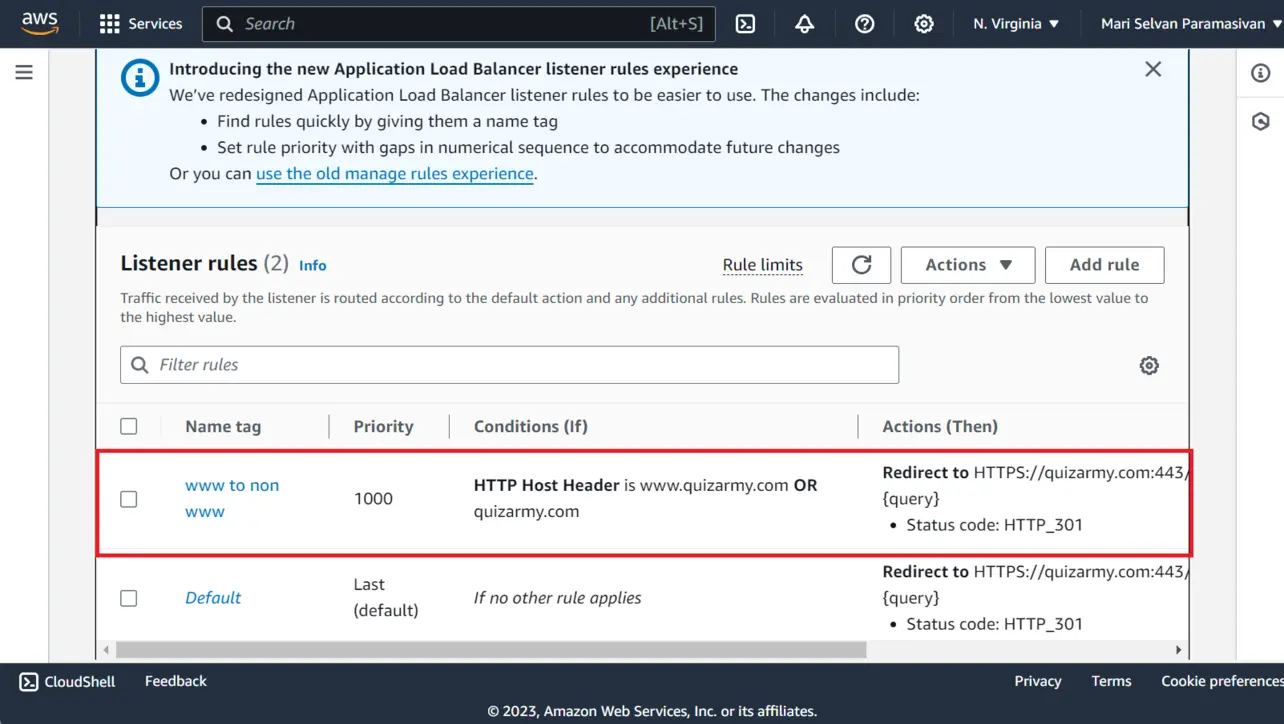Open the N. Virginia region dropdown
The image size is (1284, 724).
(1016, 23)
